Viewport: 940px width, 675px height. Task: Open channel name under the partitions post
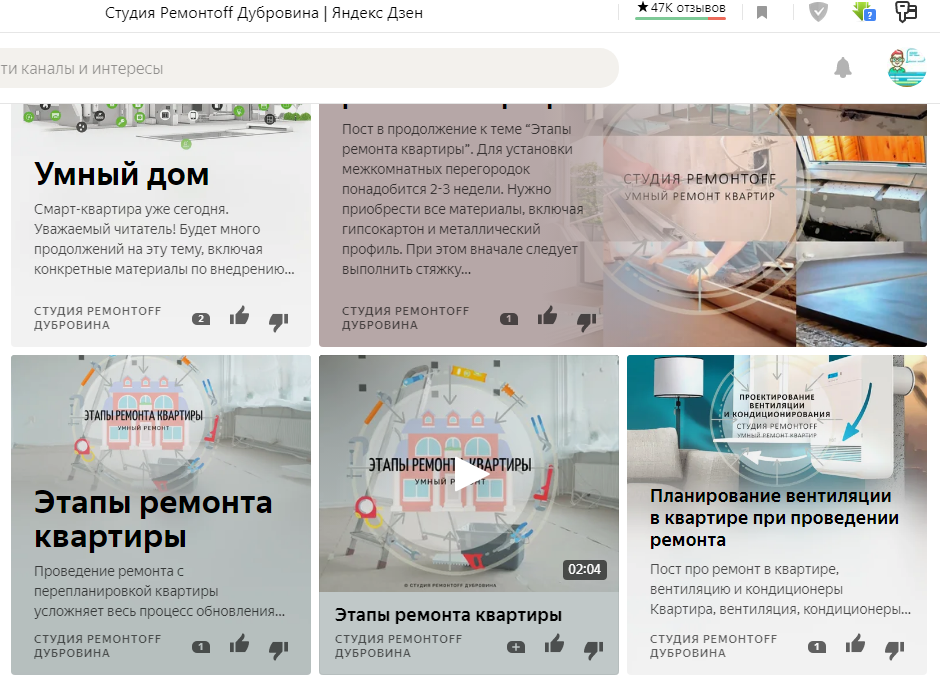pos(406,318)
